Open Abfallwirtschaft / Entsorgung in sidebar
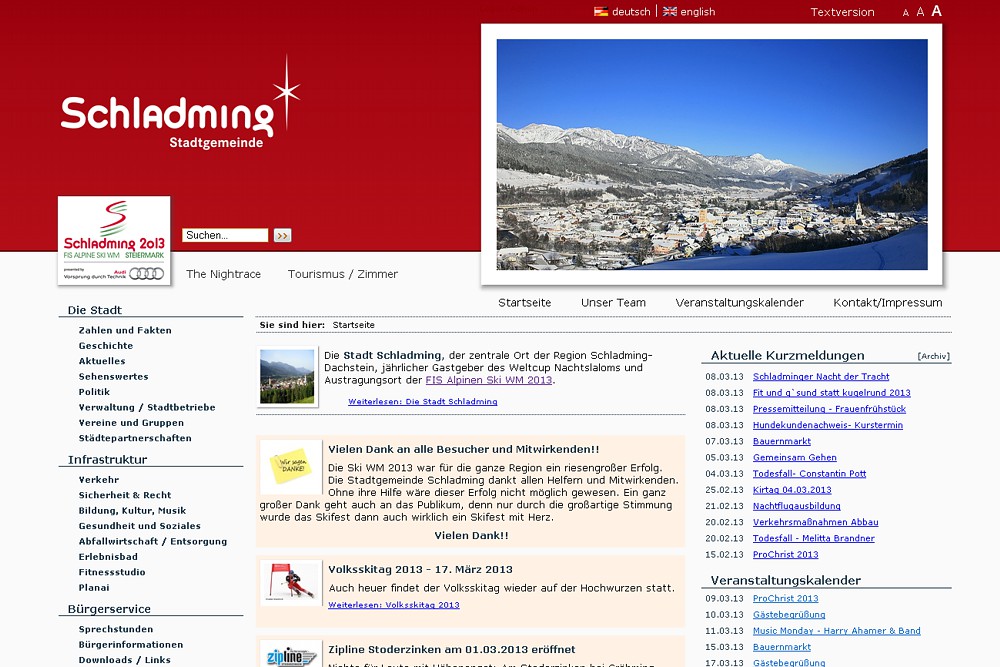Image resolution: width=1000 pixels, height=667 pixels. point(152,541)
